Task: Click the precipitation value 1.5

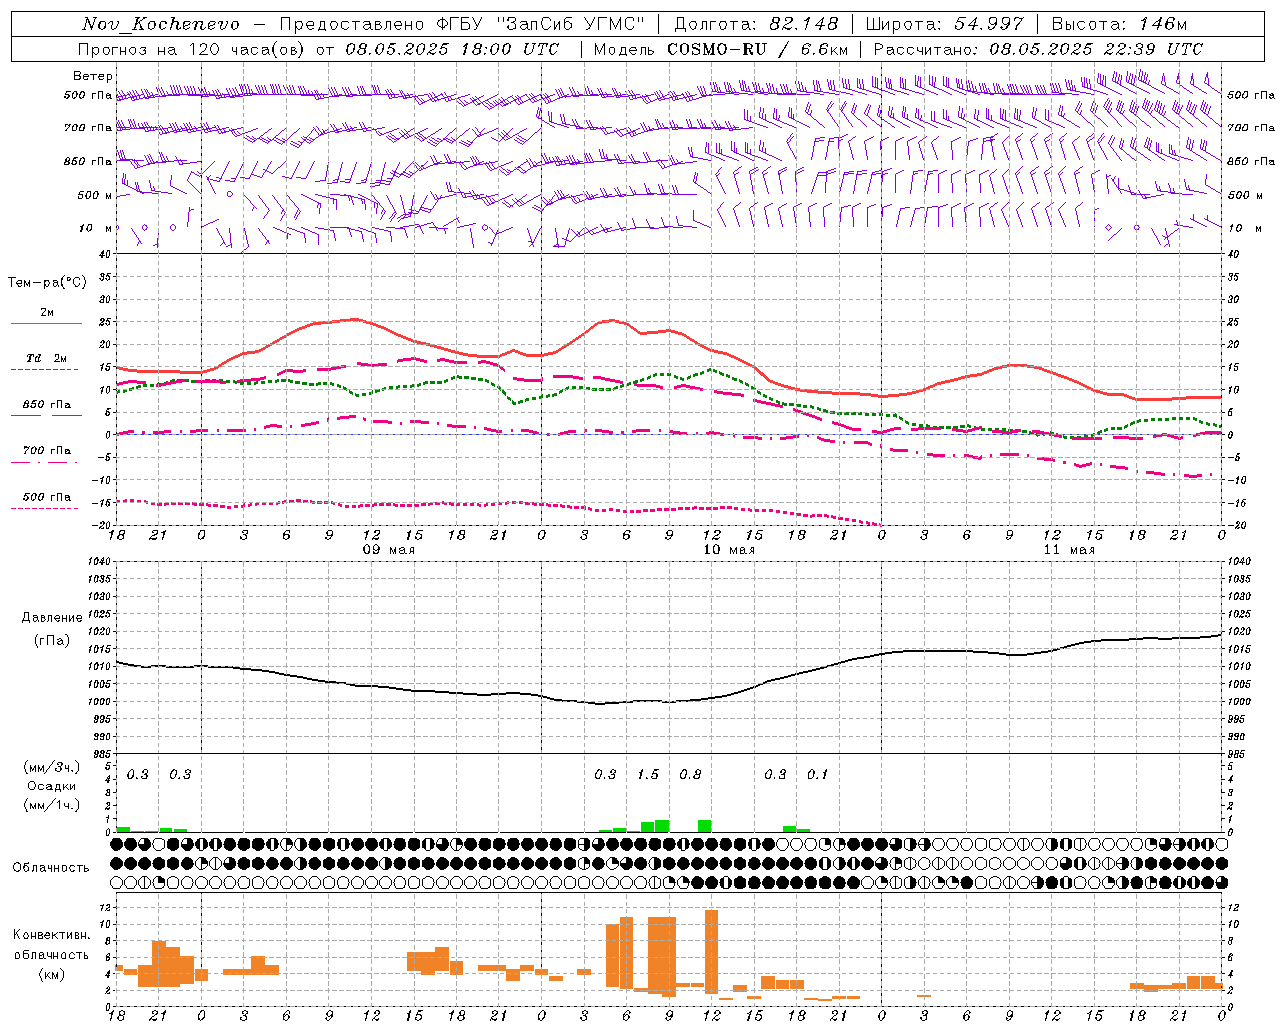Action: (648, 775)
